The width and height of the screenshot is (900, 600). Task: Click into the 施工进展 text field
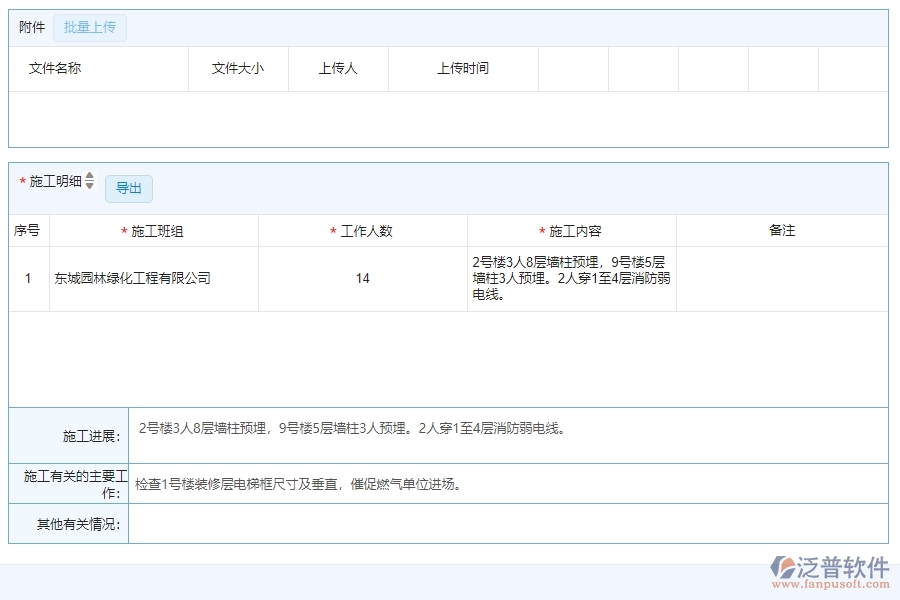tap(508, 435)
